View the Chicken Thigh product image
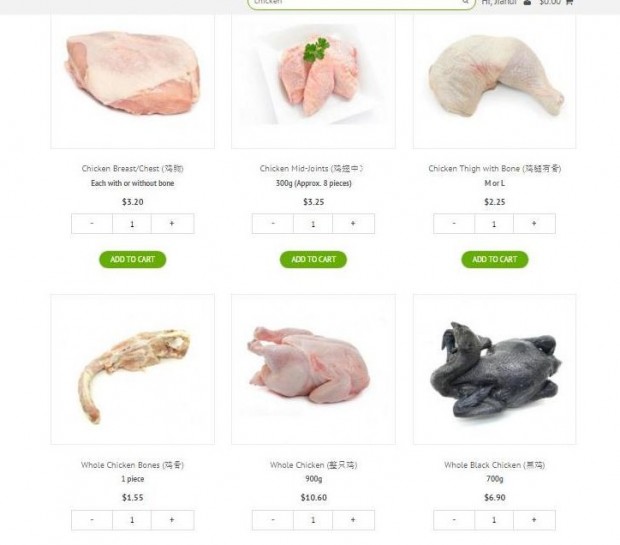The height and width of the screenshot is (545, 620). tap(495, 81)
